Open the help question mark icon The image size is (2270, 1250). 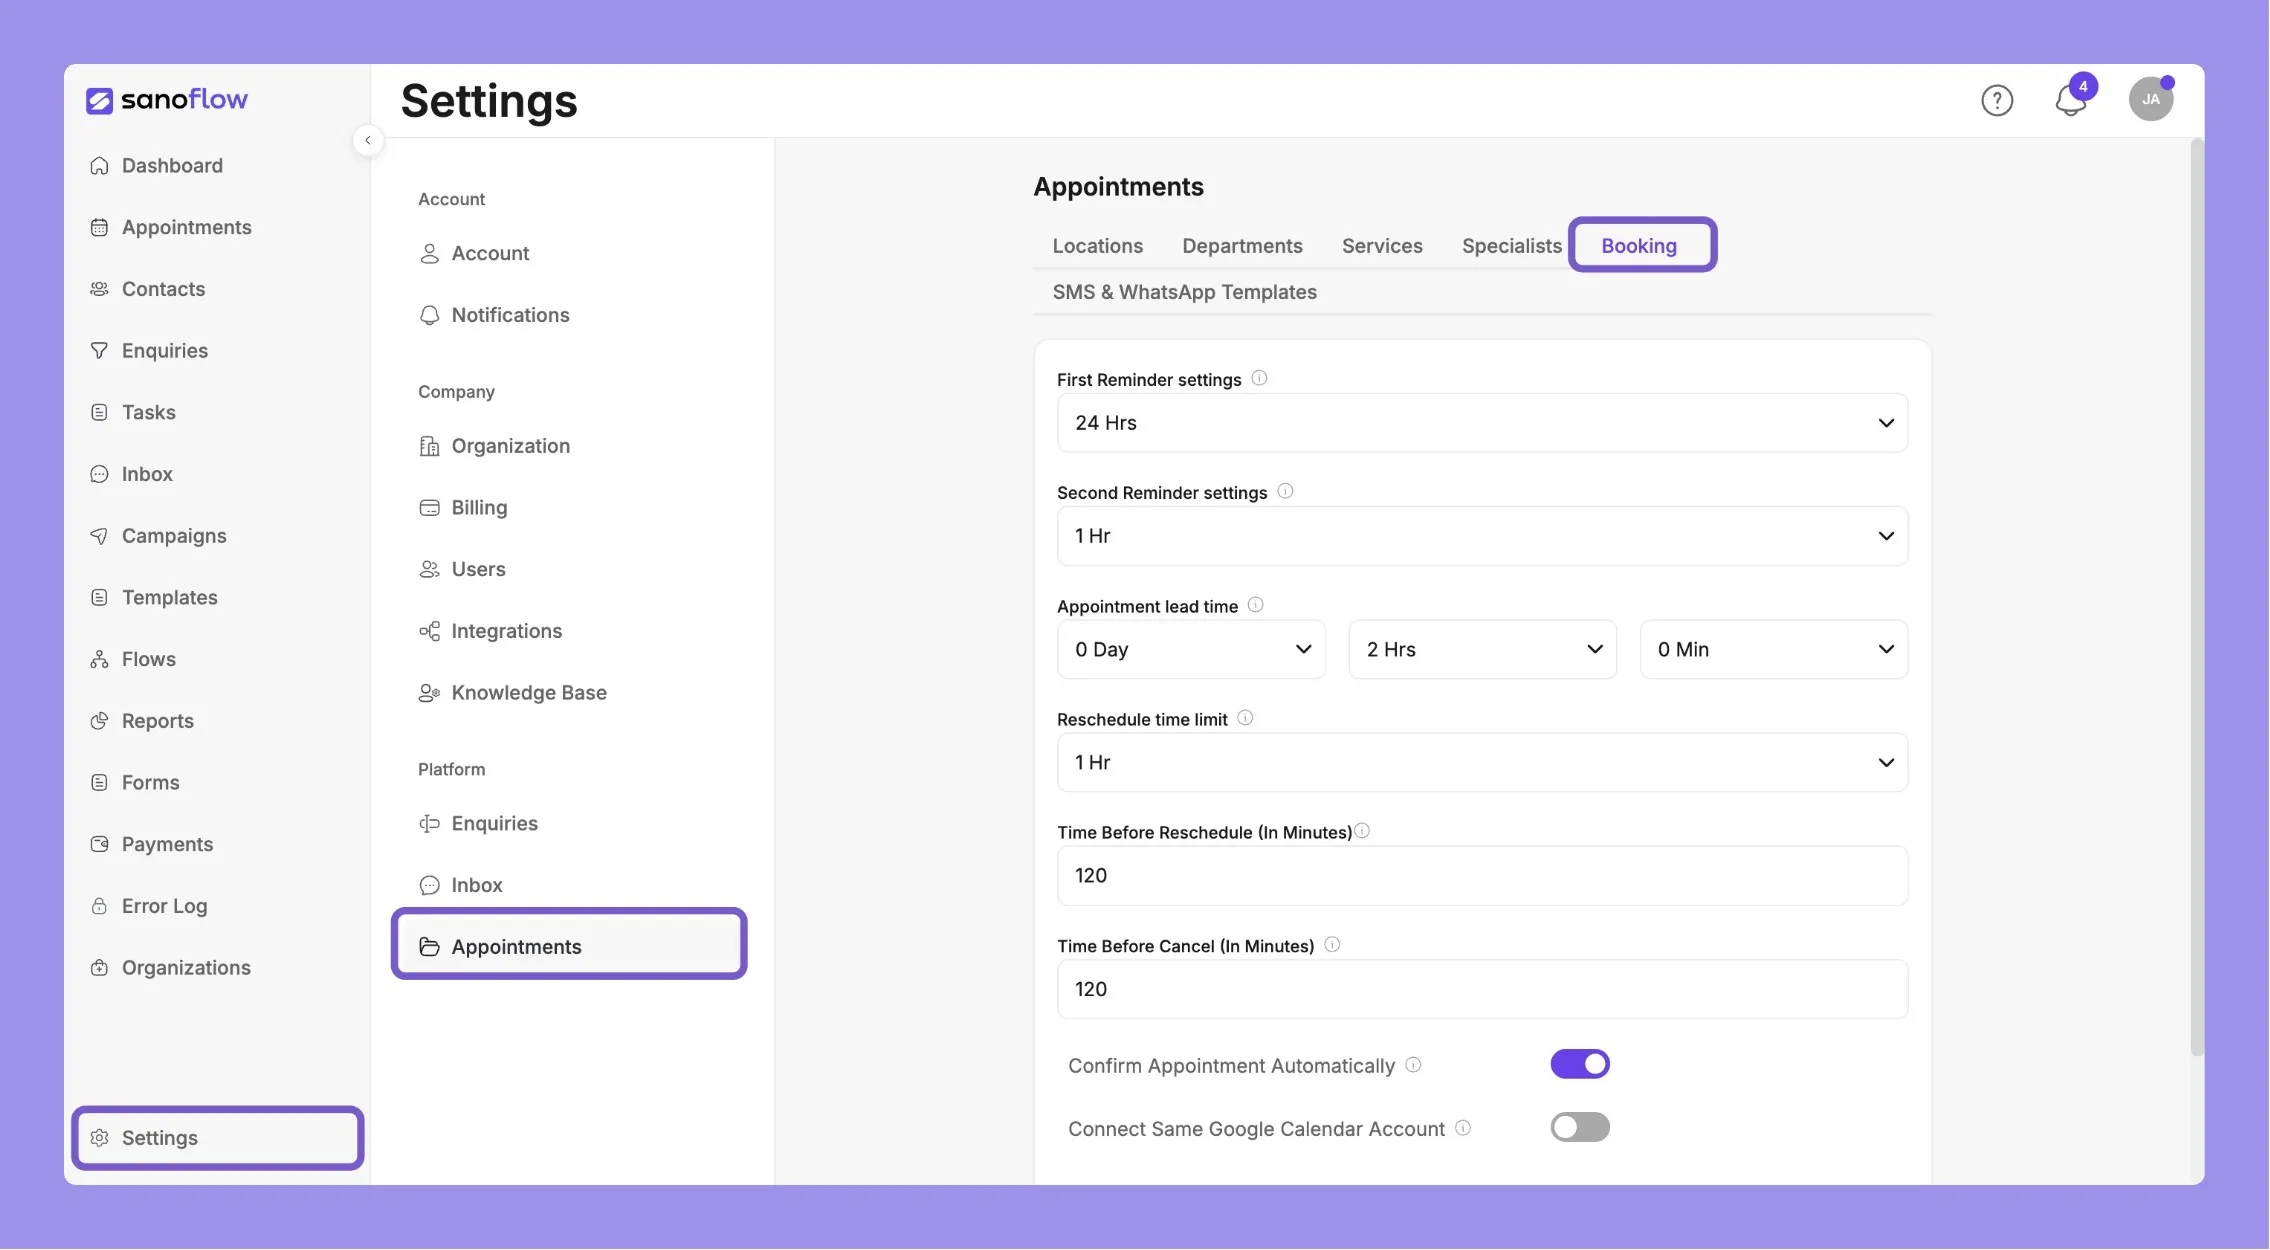coord(1997,100)
